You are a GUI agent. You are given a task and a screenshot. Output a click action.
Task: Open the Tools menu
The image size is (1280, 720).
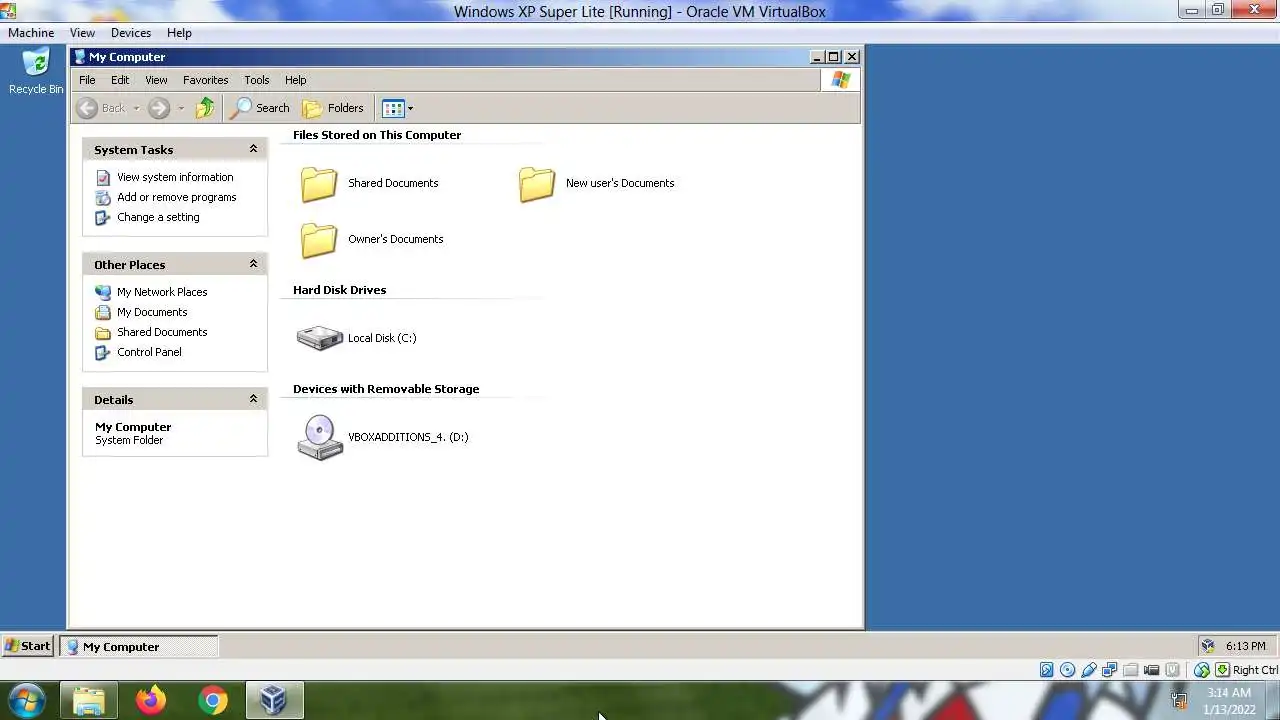tap(257, 80)
